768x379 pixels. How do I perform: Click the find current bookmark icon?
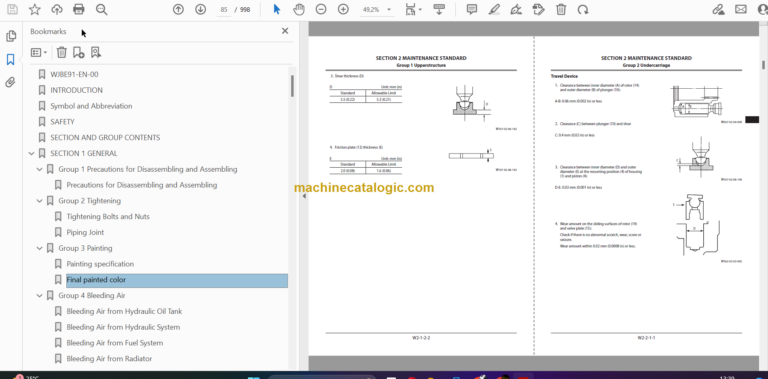(96, 52)
